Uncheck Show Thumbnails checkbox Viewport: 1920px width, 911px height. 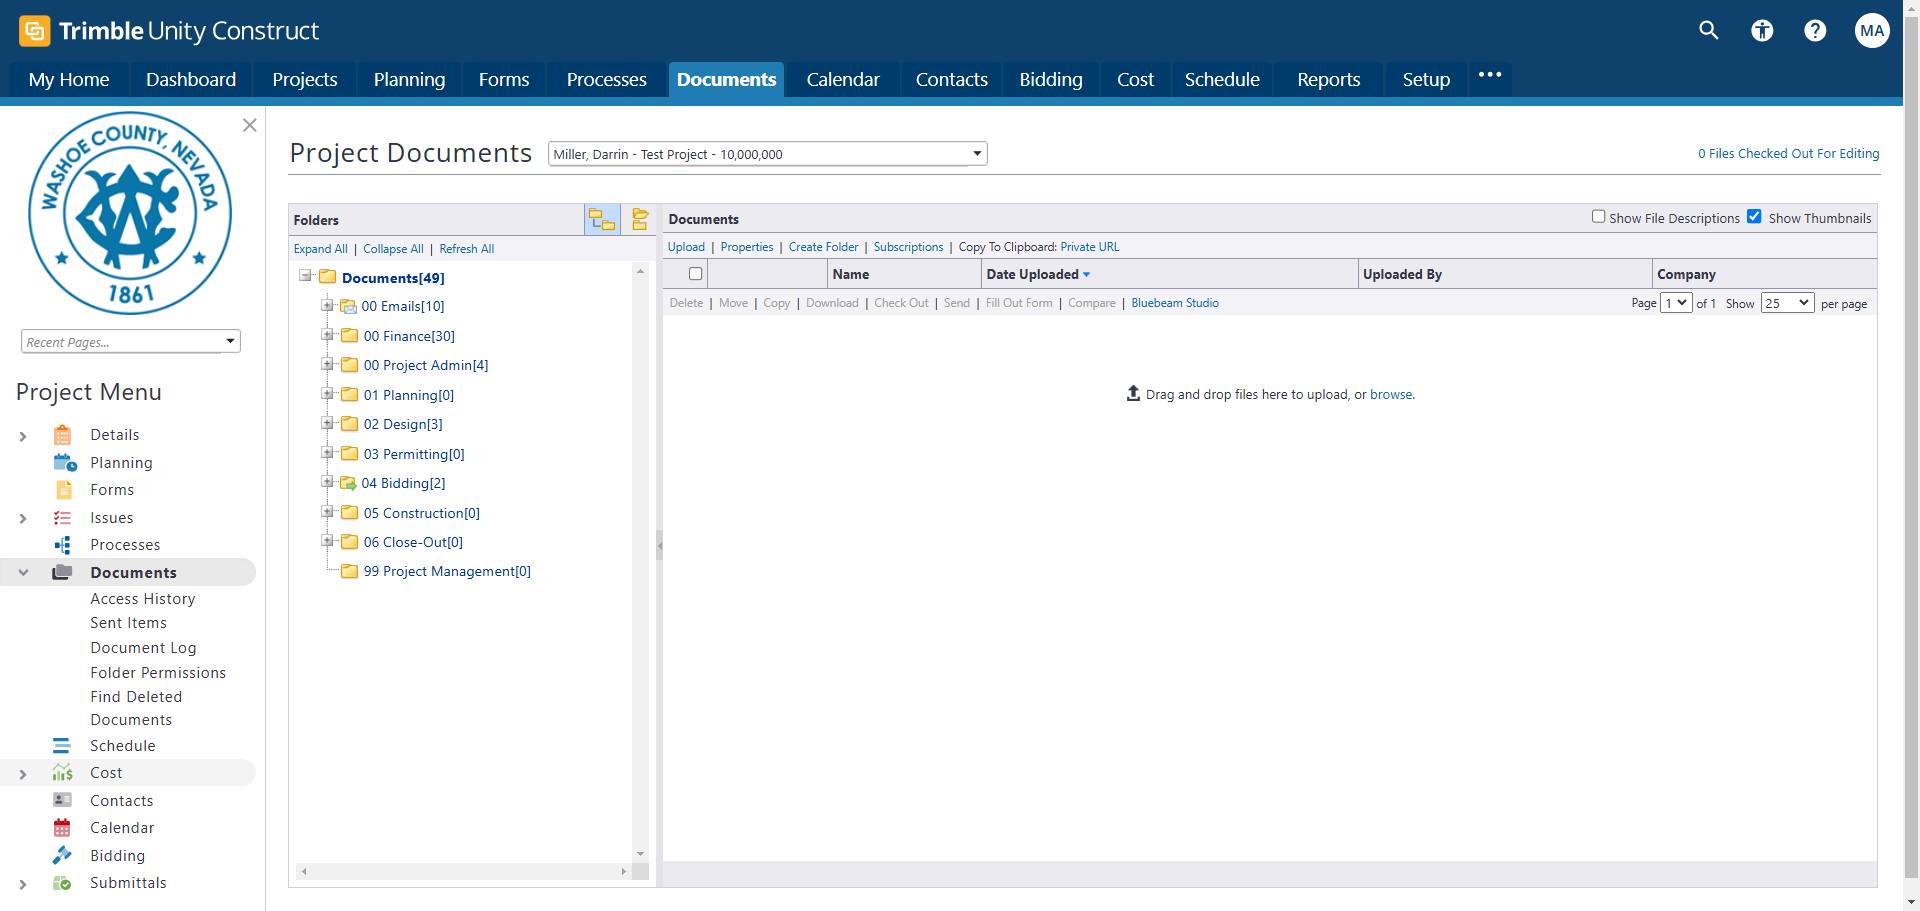(1754, 217)
